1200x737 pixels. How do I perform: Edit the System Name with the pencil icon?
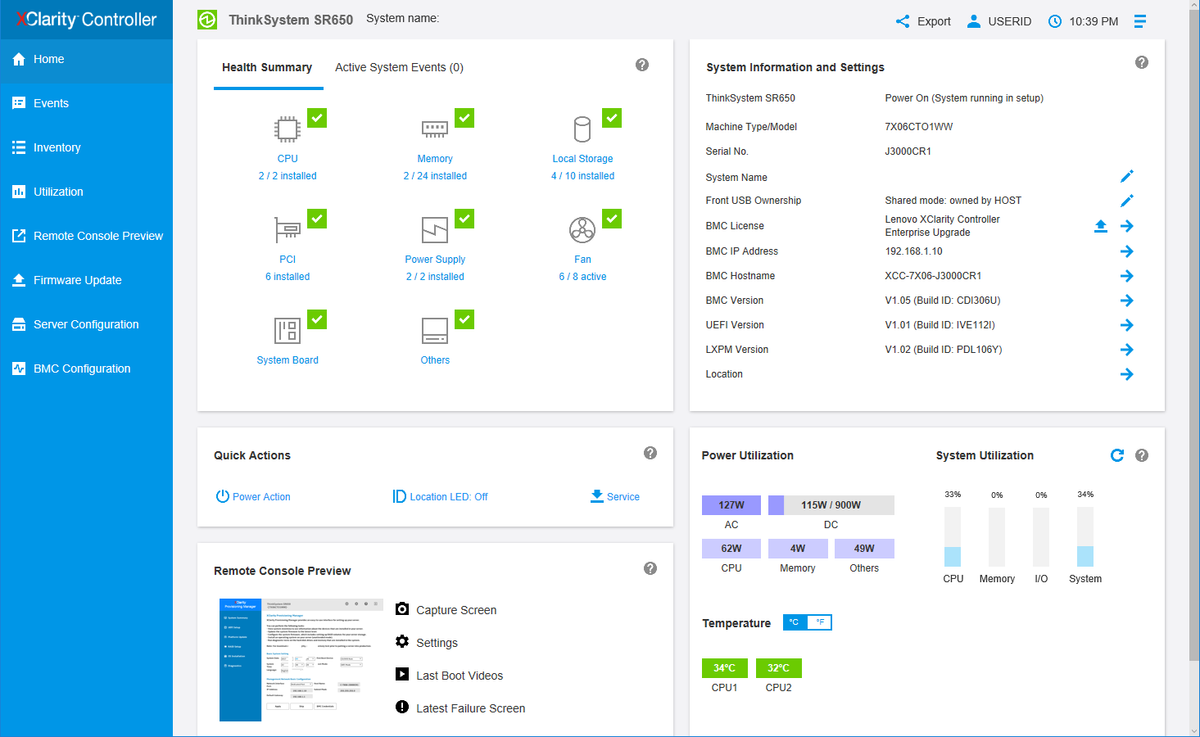(x=1127, y=176)
